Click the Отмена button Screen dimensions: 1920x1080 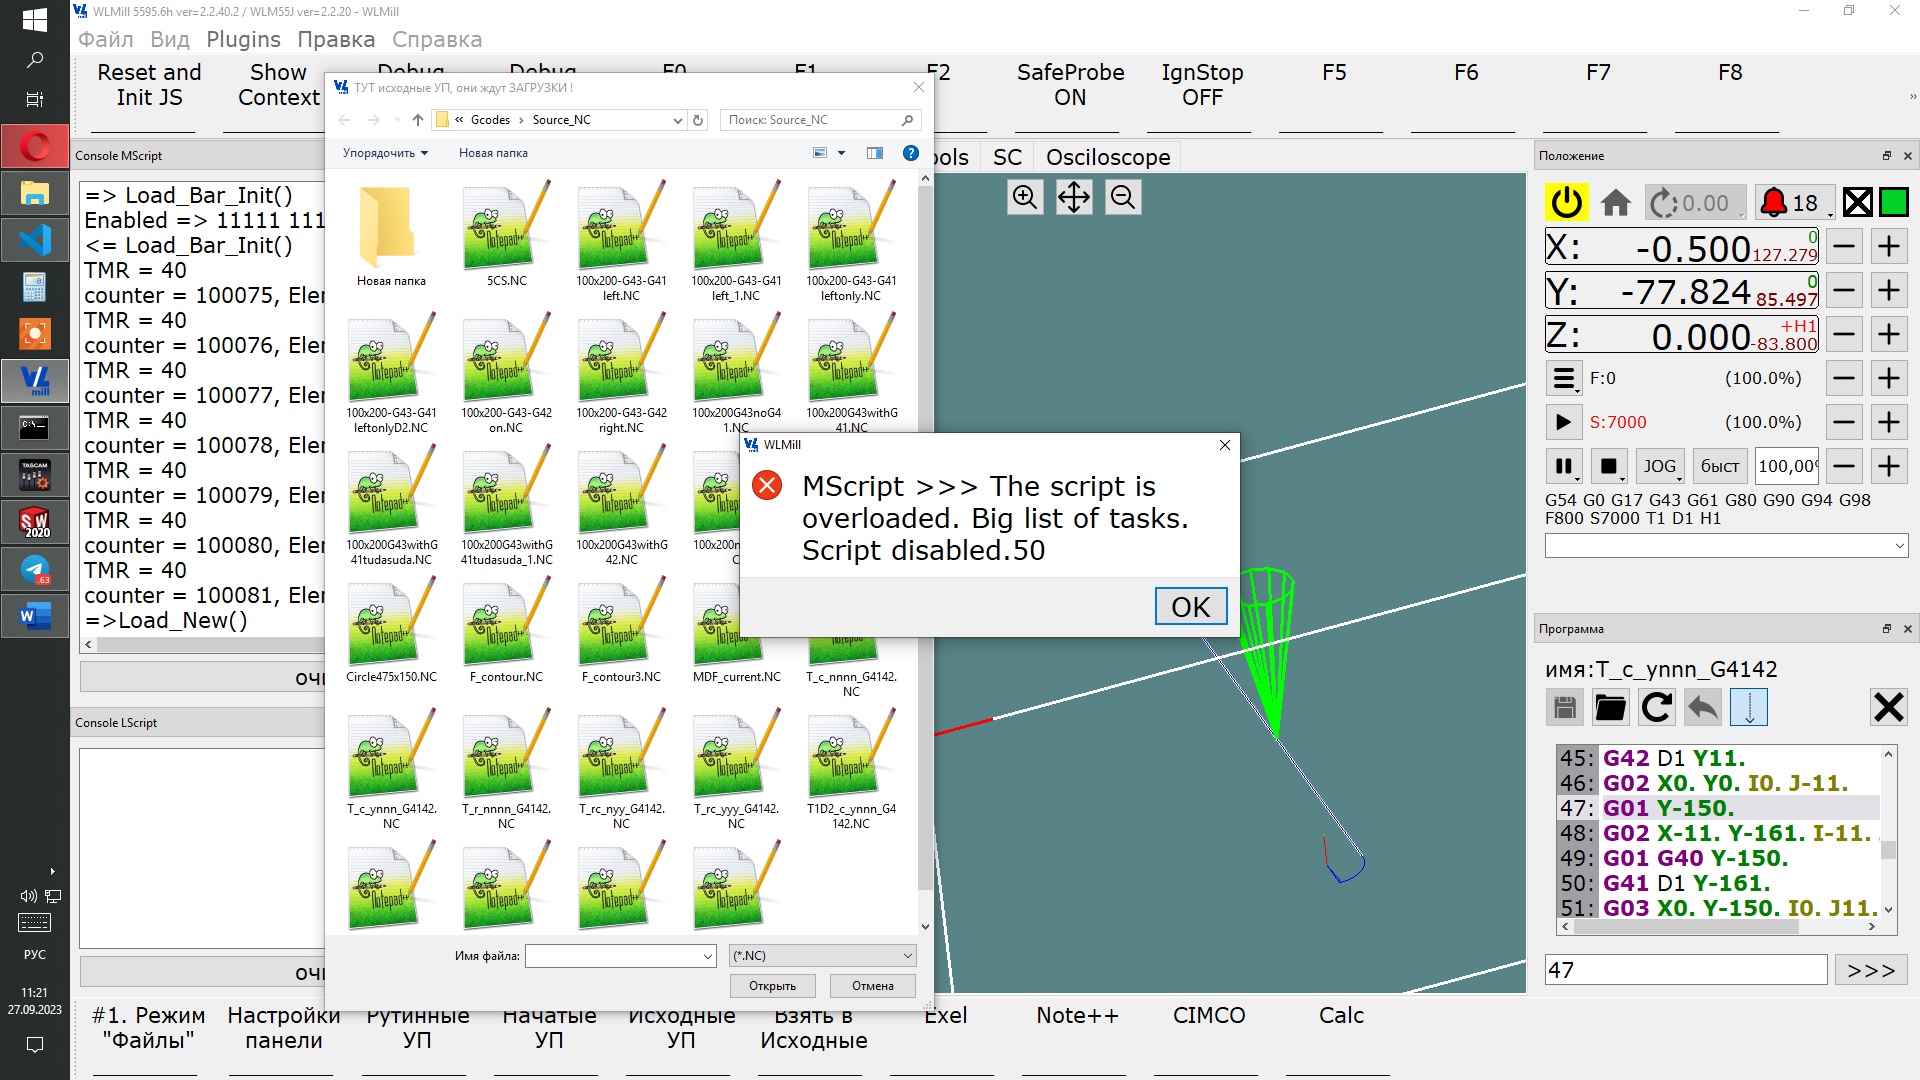[x=872, y=986]
